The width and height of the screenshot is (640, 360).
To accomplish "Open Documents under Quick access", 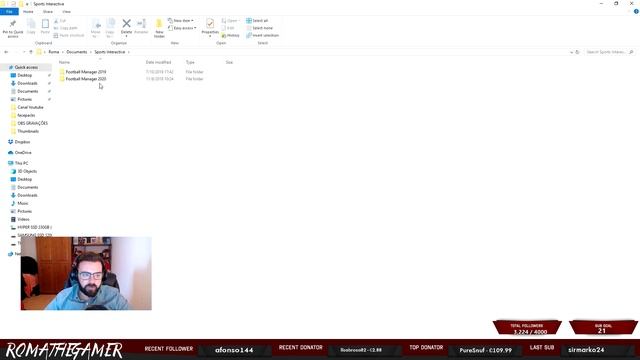I will coord(27,91).
